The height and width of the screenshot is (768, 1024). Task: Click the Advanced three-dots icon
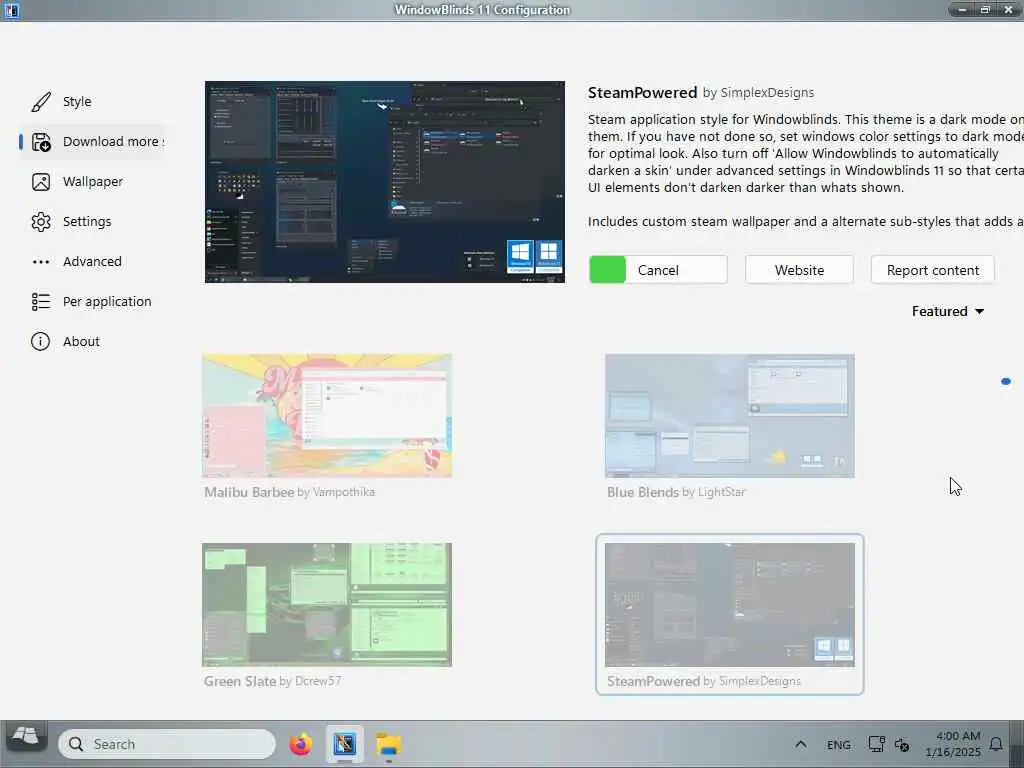tap(40, 262)
